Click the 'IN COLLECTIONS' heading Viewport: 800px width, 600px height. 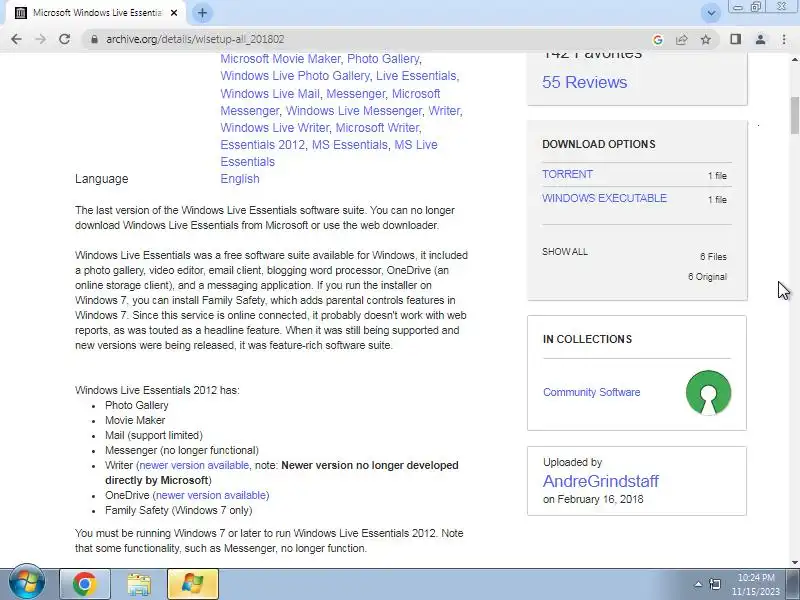click(x=587, y=339)
